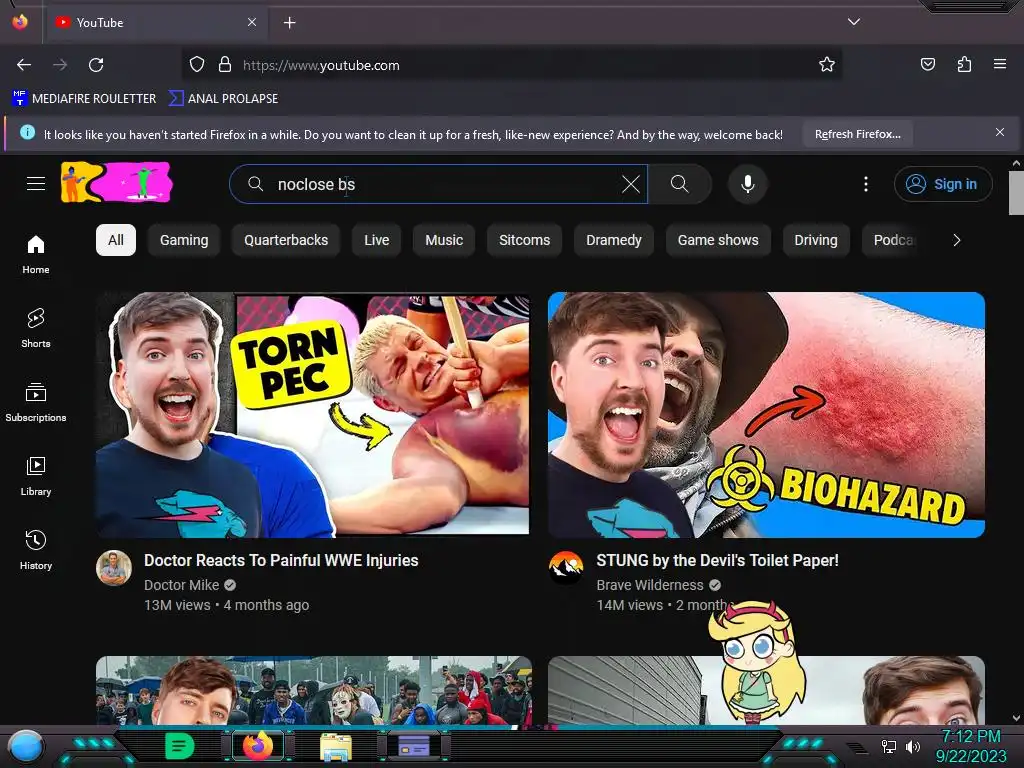Select the Gaming filter chip
1024x768 pixels.
pyautogui.click(x=184, y=240)
